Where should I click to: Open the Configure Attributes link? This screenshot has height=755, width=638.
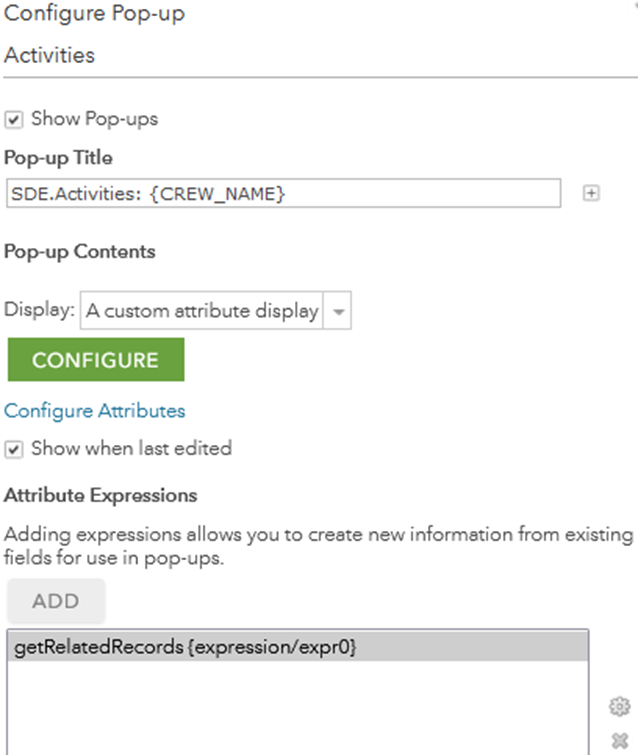pyautogui.click(x=94, y=411)
